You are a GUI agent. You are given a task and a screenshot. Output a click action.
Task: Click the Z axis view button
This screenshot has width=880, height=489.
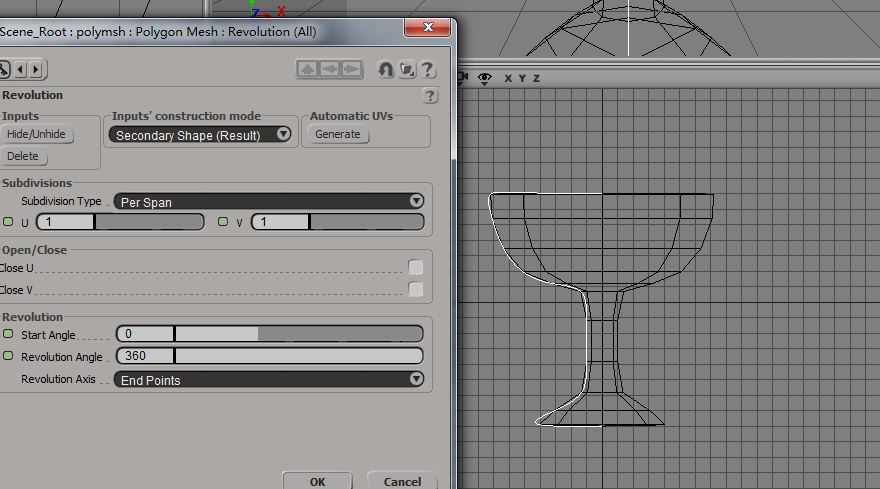[x=536, y=78]
